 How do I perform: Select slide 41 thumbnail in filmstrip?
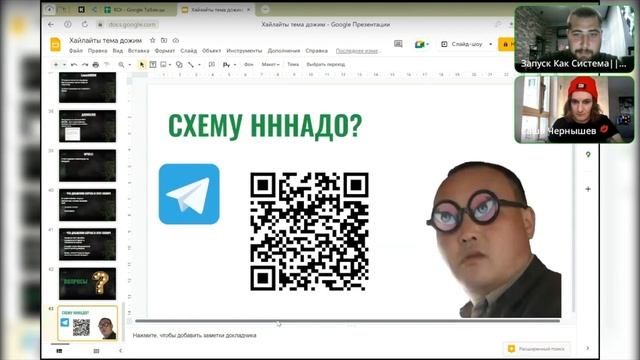point(87,244)
